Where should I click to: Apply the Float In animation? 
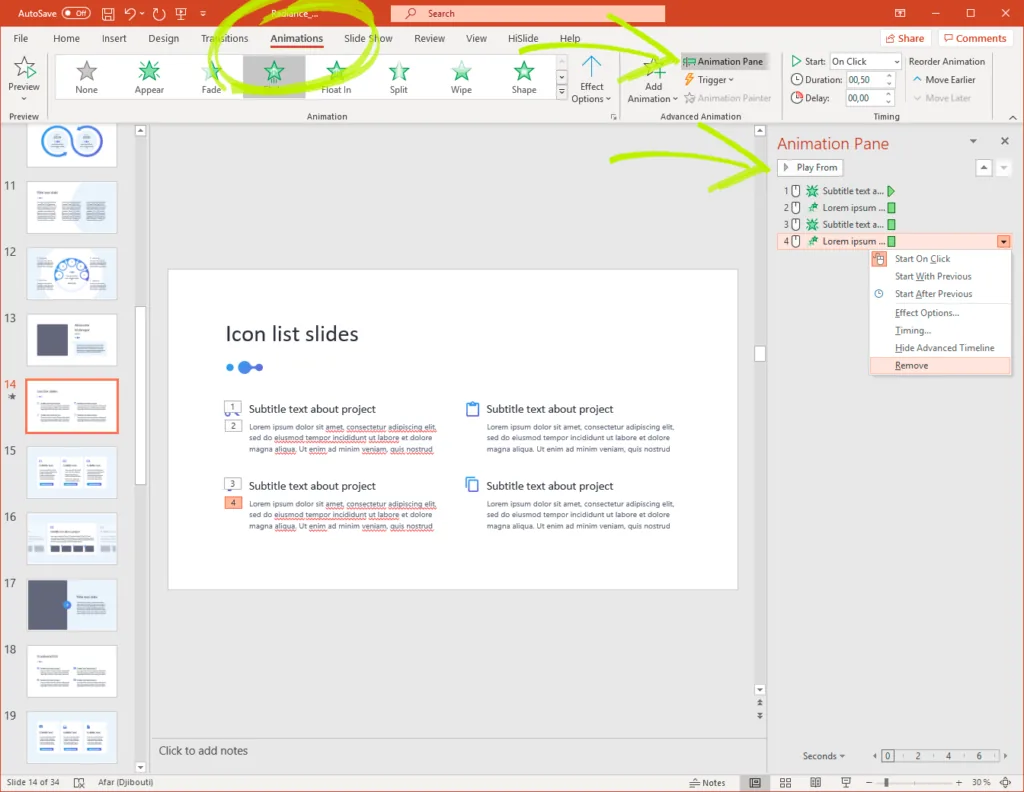coord(336,76)
